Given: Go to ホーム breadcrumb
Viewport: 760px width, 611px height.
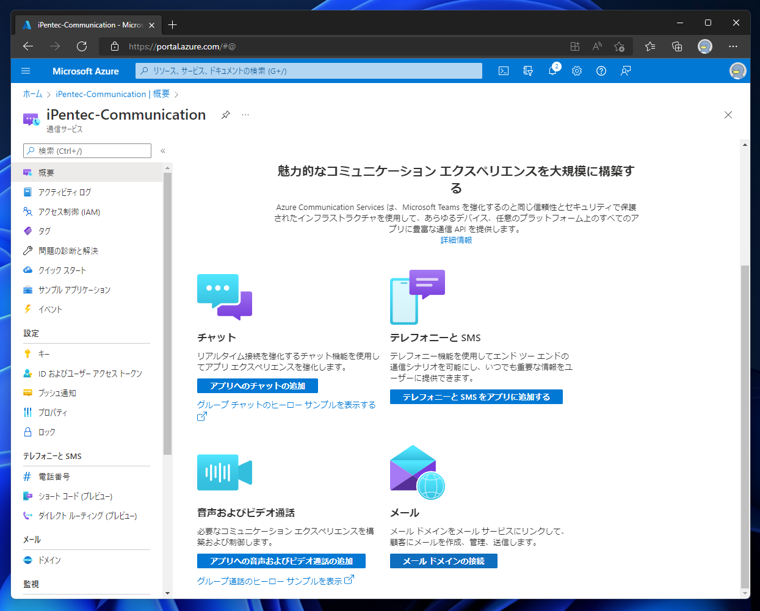Looking at the screenshot, I should [32, 94].
